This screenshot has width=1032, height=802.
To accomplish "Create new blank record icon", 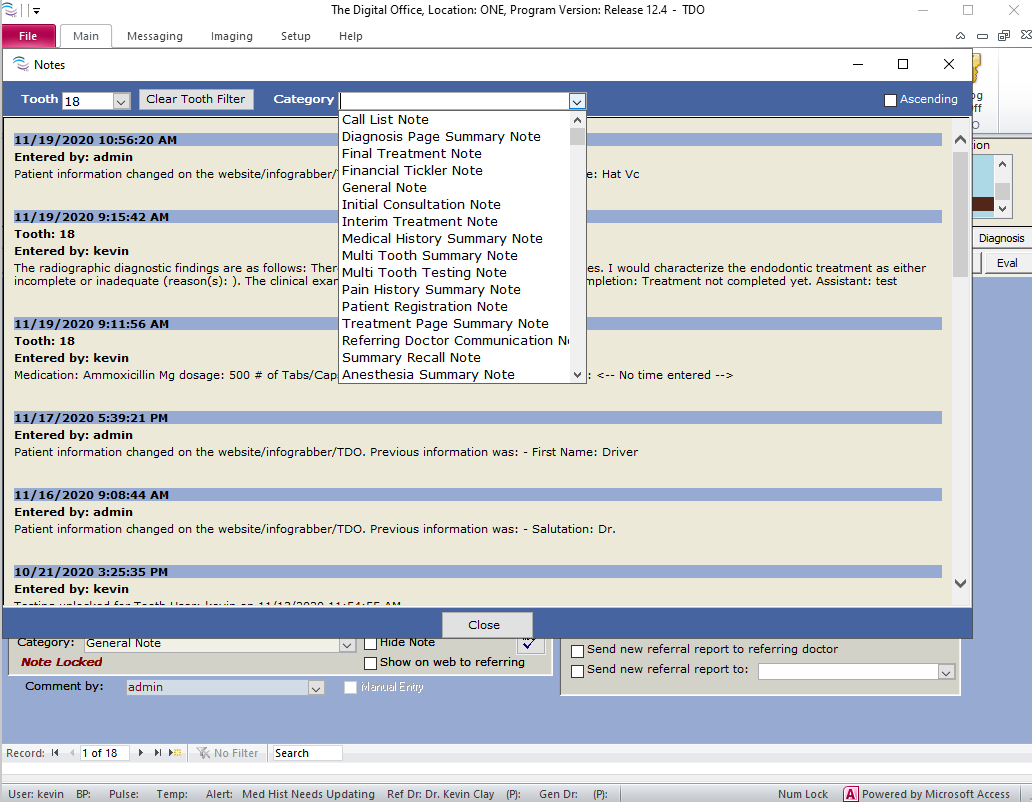I will pos(175,753).
